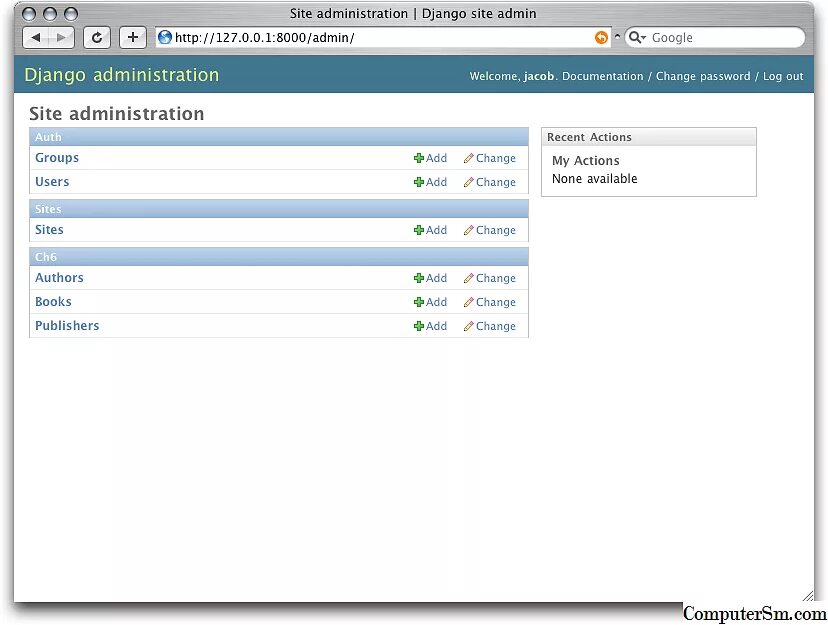Open the Books model link
The height and width of the screenshot is (625, 828).
(x=53, y=301)
